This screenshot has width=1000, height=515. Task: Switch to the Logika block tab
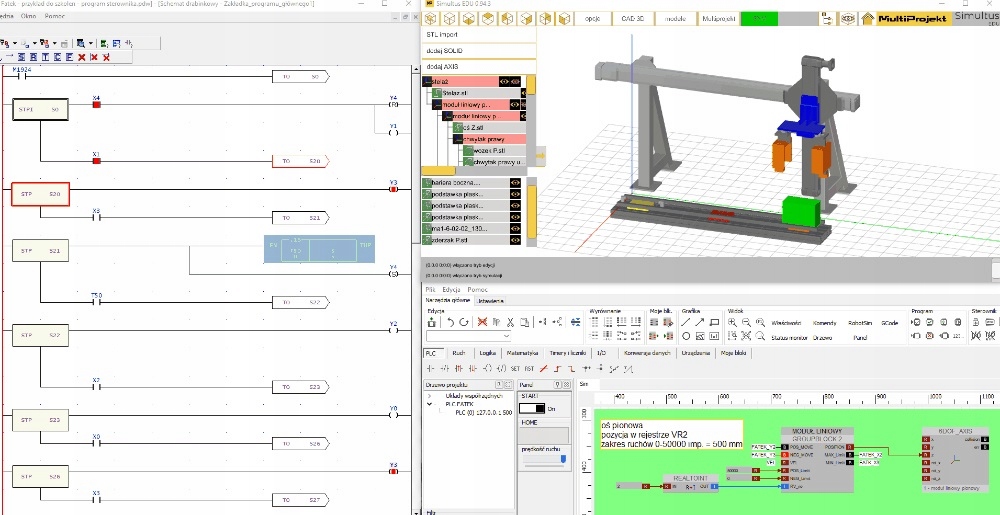click(x=487, y=352)
